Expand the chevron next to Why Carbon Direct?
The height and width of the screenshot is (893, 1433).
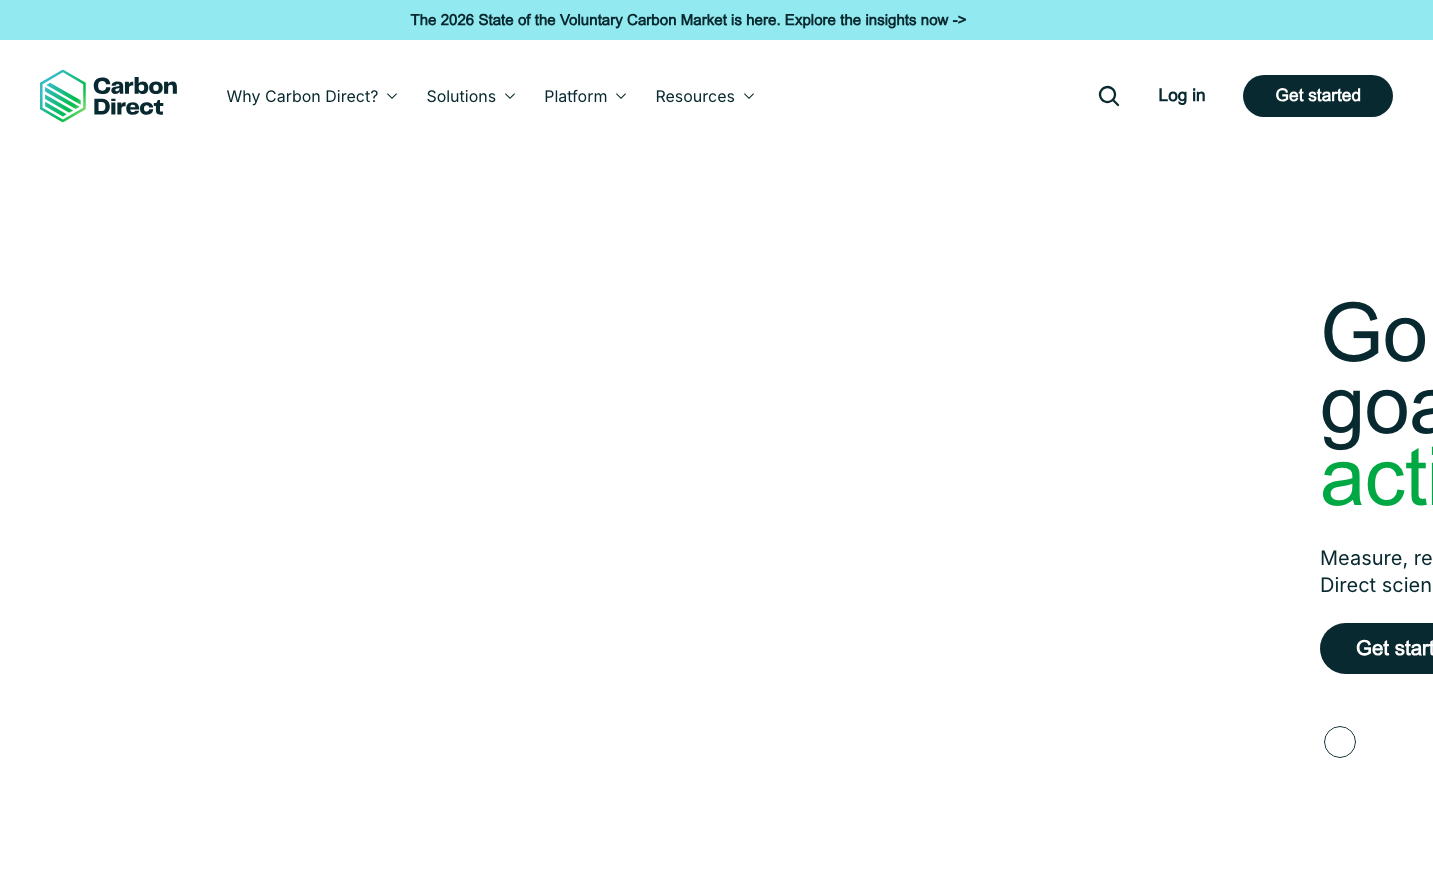click(x=392, y=97)
